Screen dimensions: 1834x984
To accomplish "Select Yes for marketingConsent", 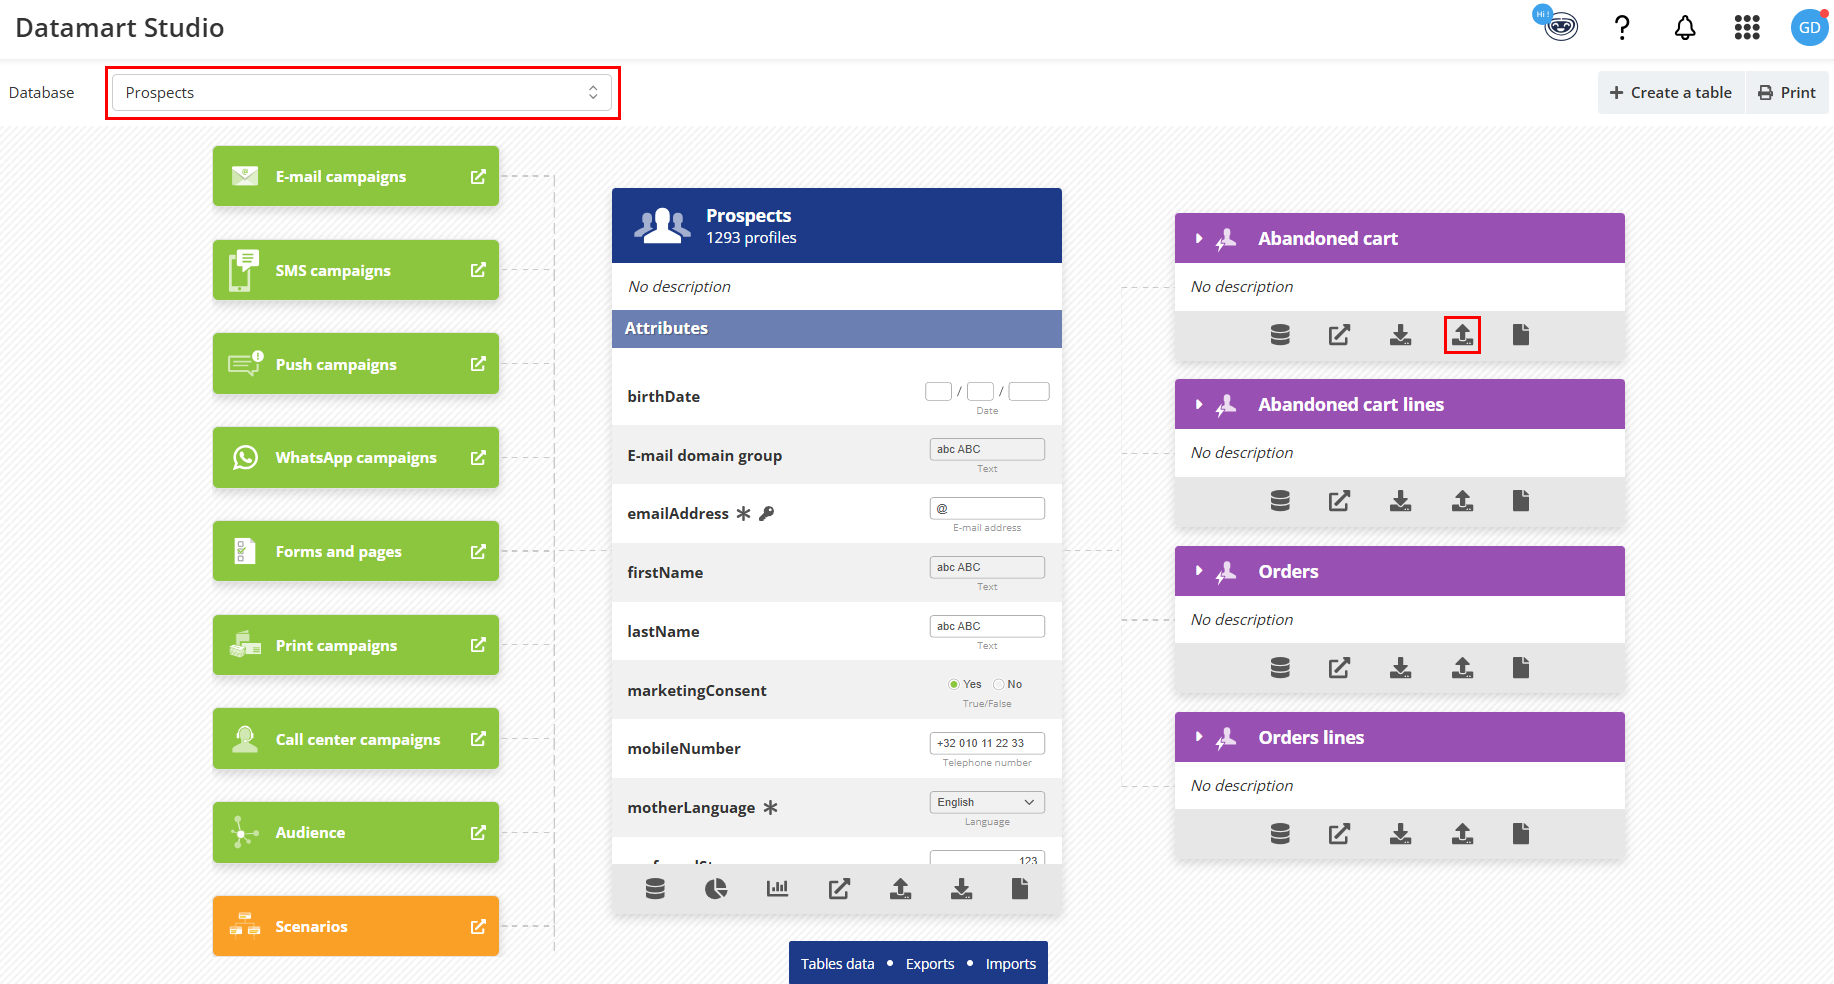I will tap(954, 685).
